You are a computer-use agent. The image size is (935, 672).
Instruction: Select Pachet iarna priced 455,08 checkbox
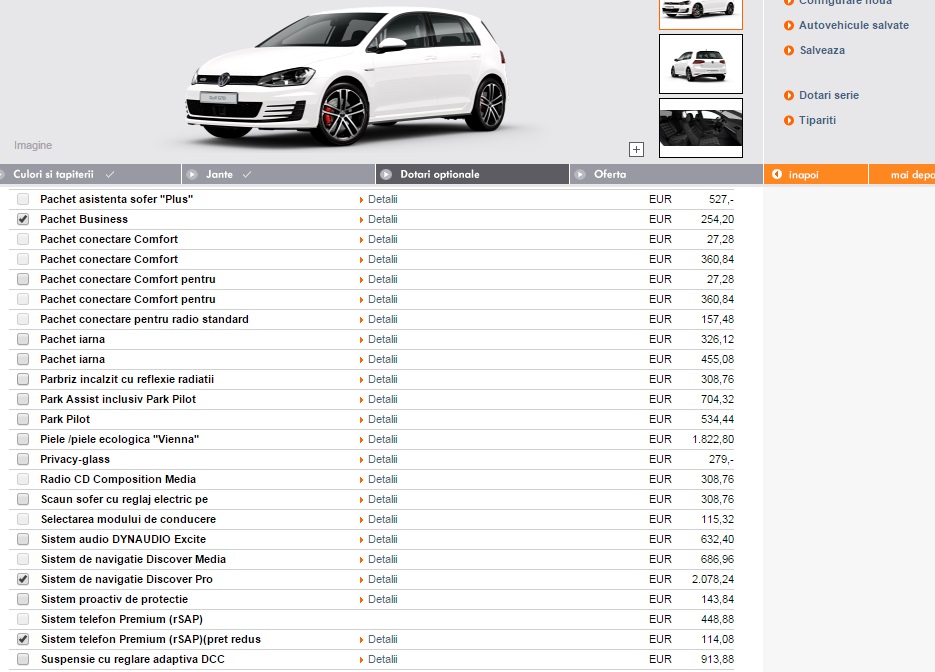[23, 359]
